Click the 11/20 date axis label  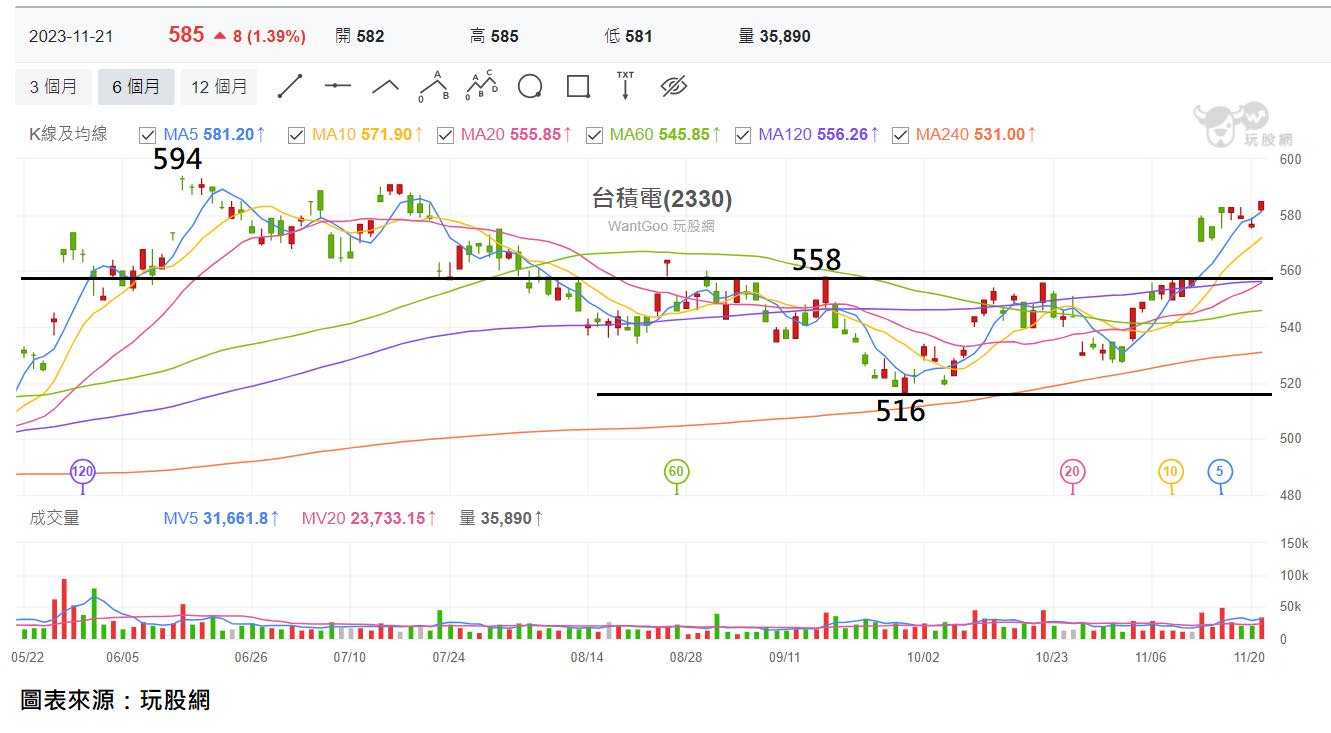pos(1250,657)
